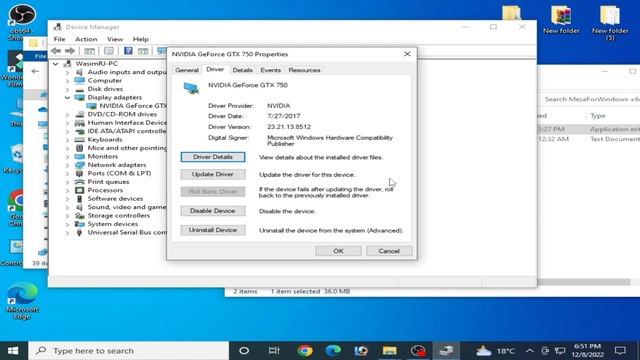The height and width of the screenshot is (360, 640).
Task: Click the Mice and other pointing devices icon
Action: (x=80, y=148)
